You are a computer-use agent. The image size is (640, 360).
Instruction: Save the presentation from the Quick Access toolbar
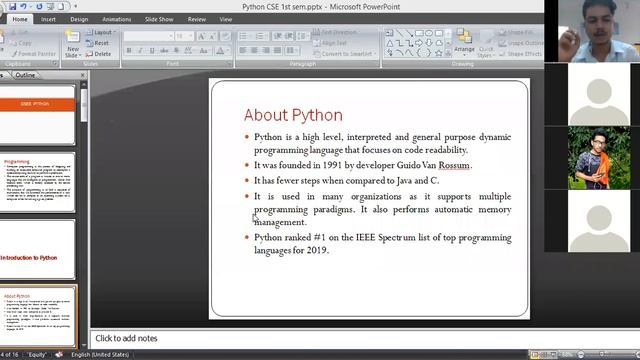coord(12,7)
